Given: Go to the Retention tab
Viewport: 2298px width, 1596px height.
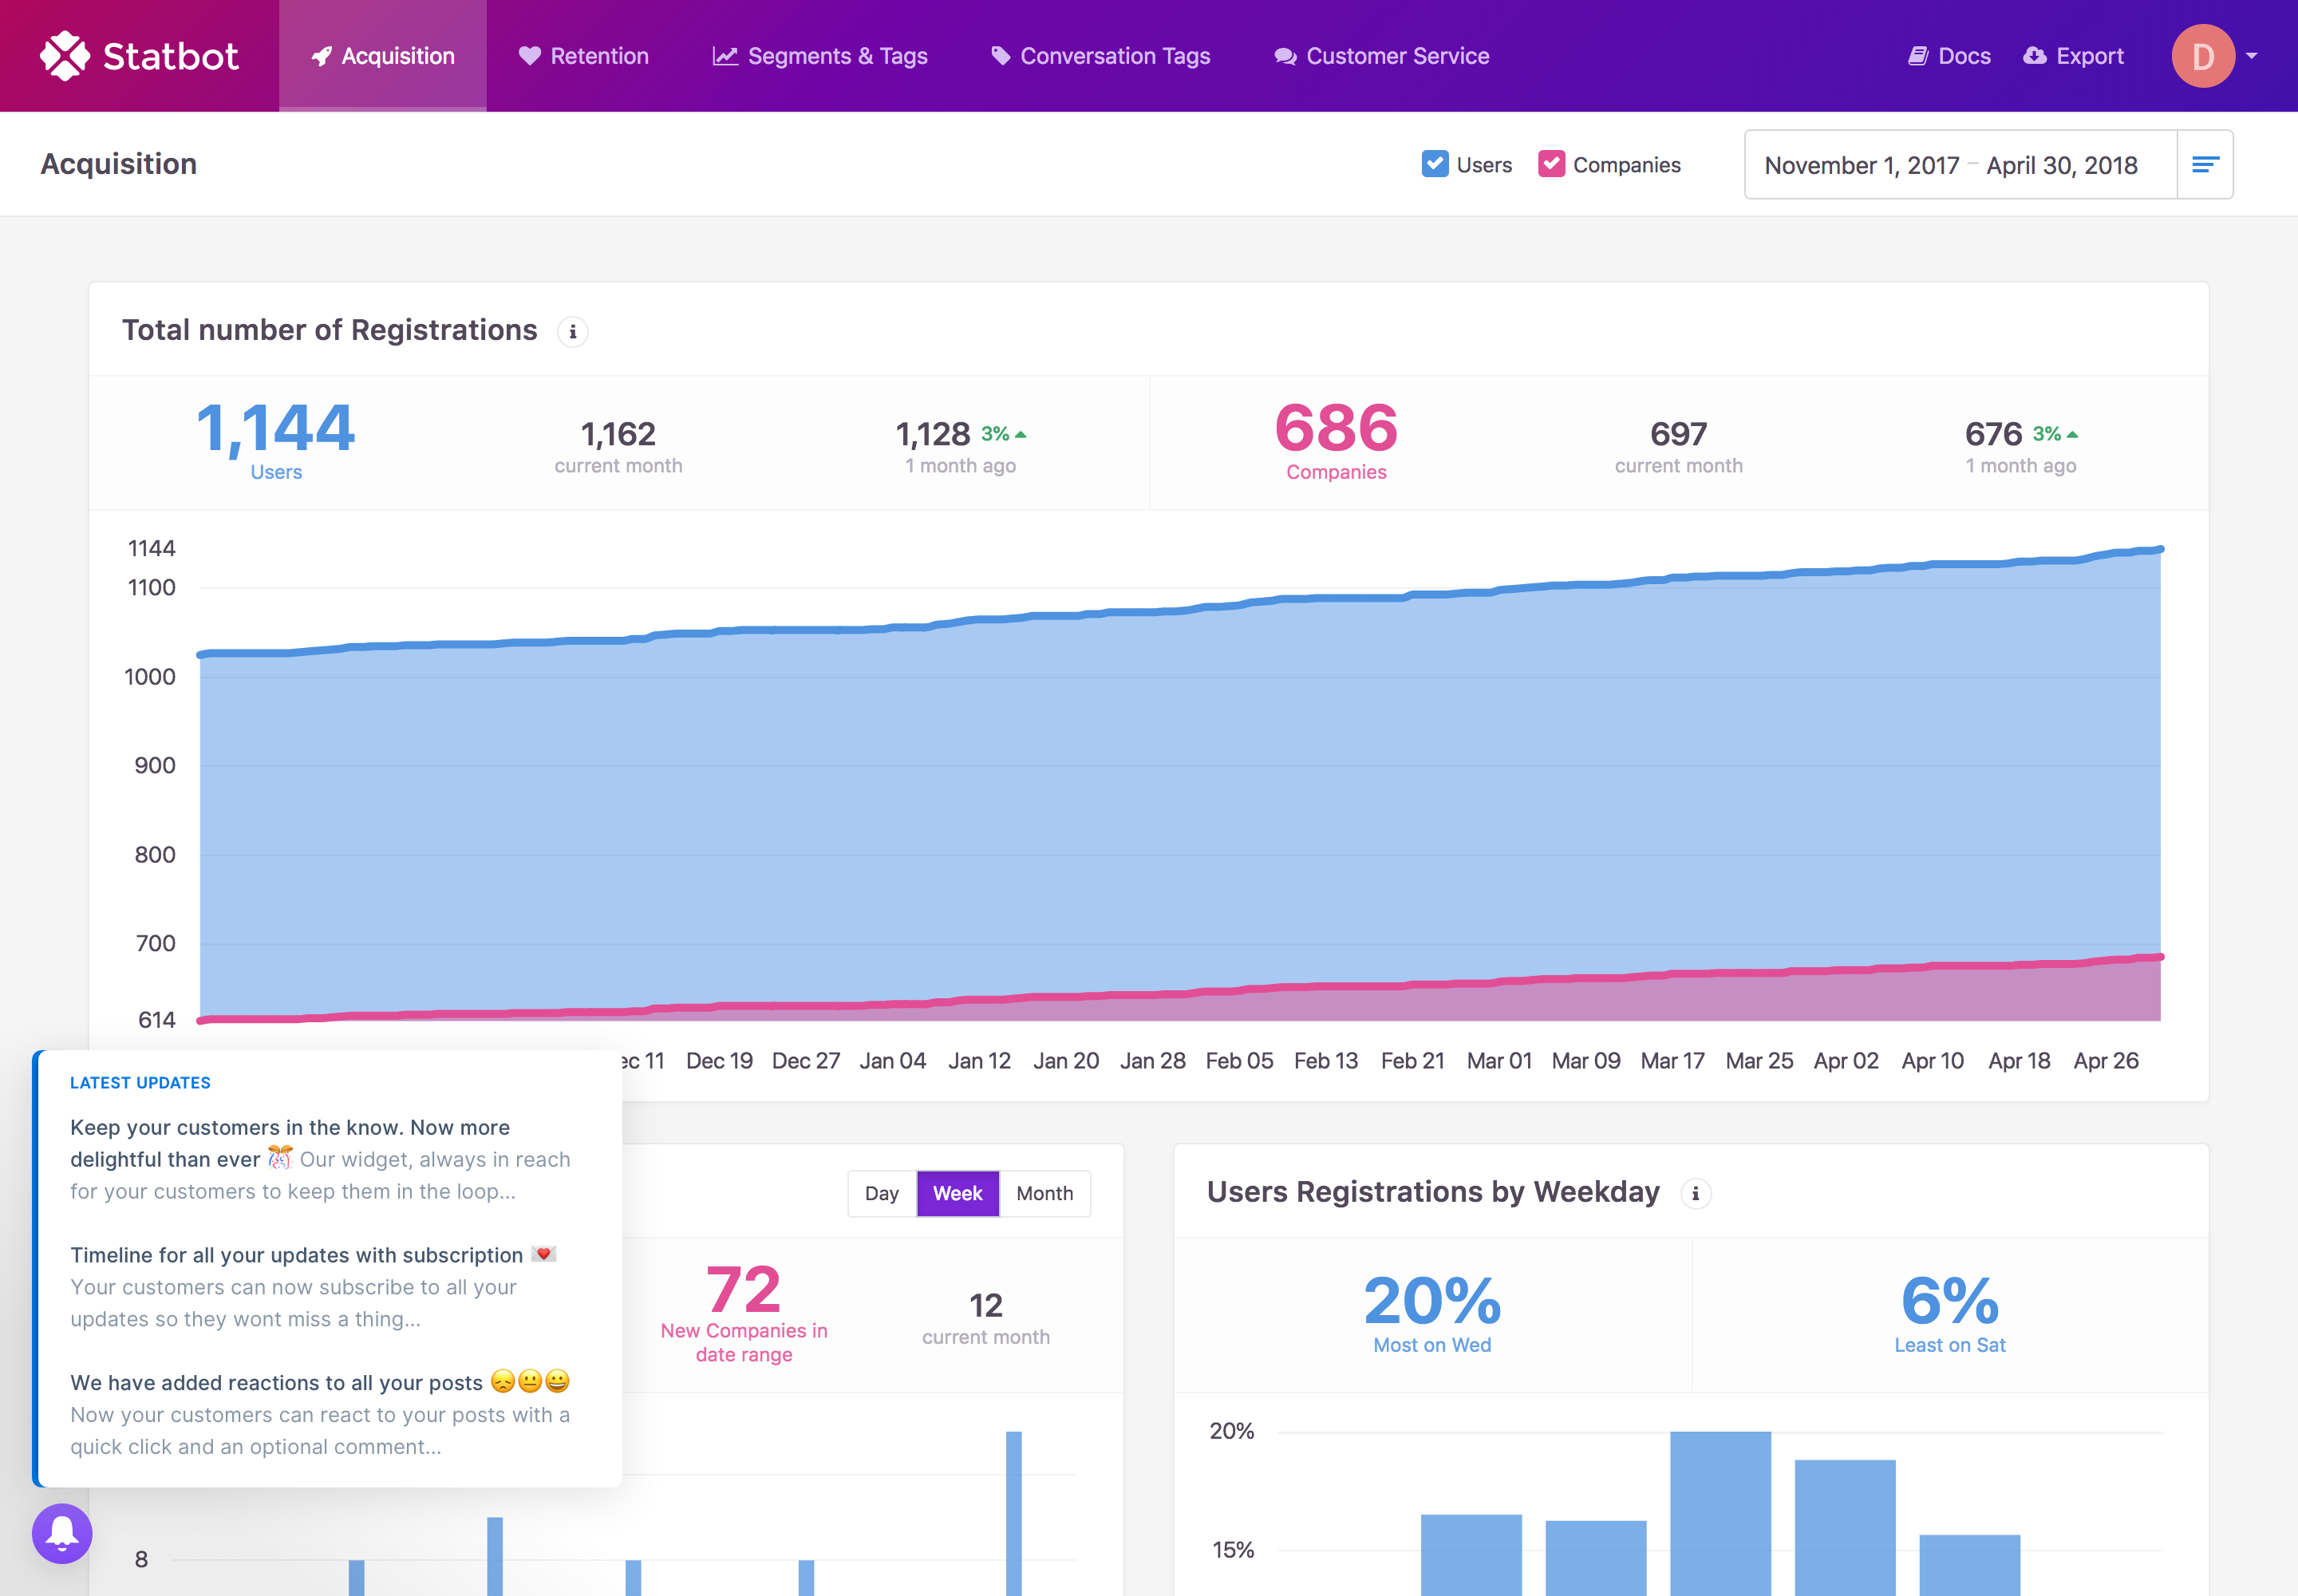Looking at the screenshot, I should 584,56.
